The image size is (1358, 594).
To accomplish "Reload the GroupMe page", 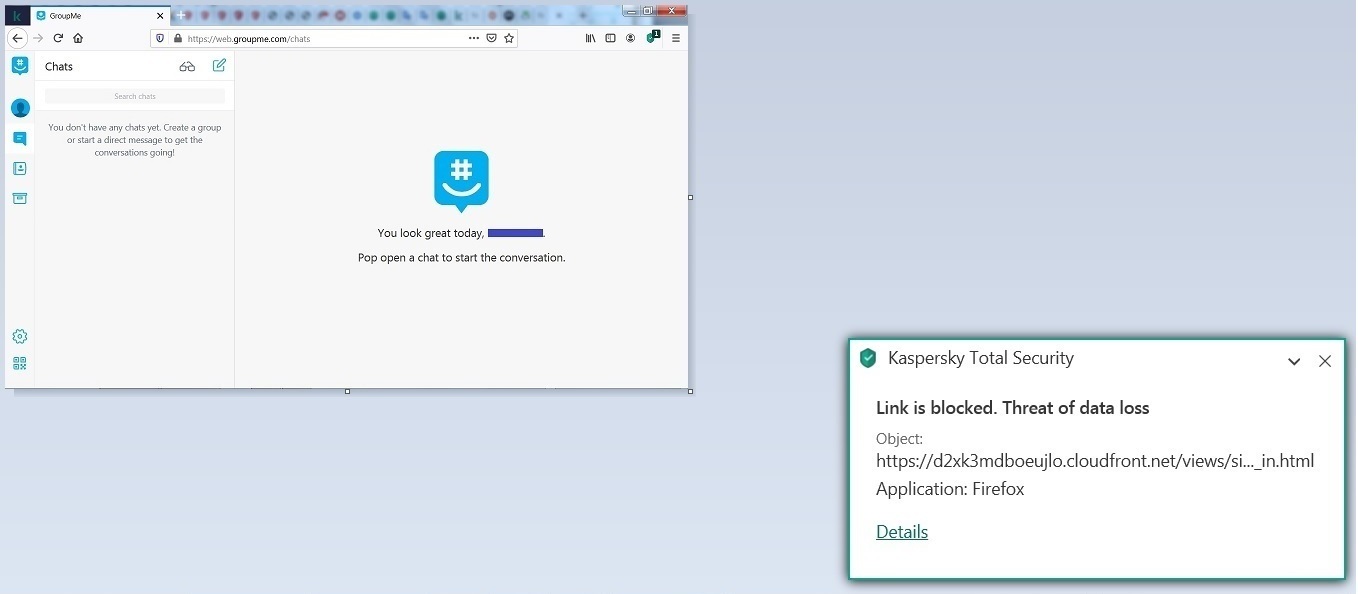I will click(x=58, y=38).
